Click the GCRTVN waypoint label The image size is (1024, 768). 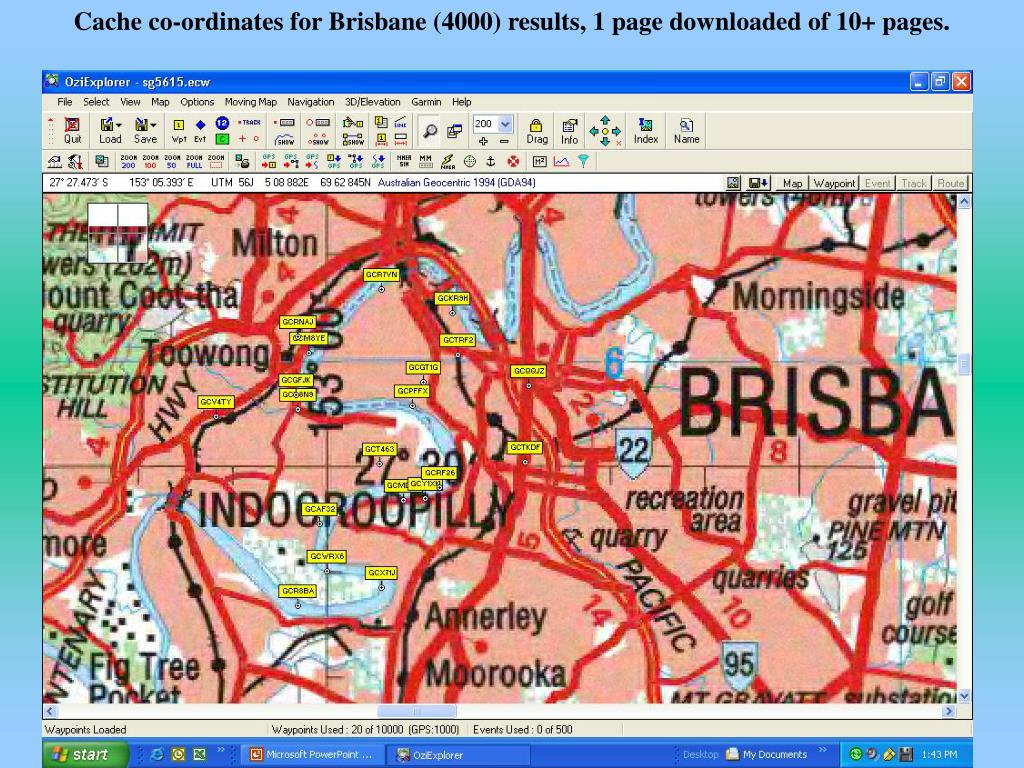pos(381,275)
